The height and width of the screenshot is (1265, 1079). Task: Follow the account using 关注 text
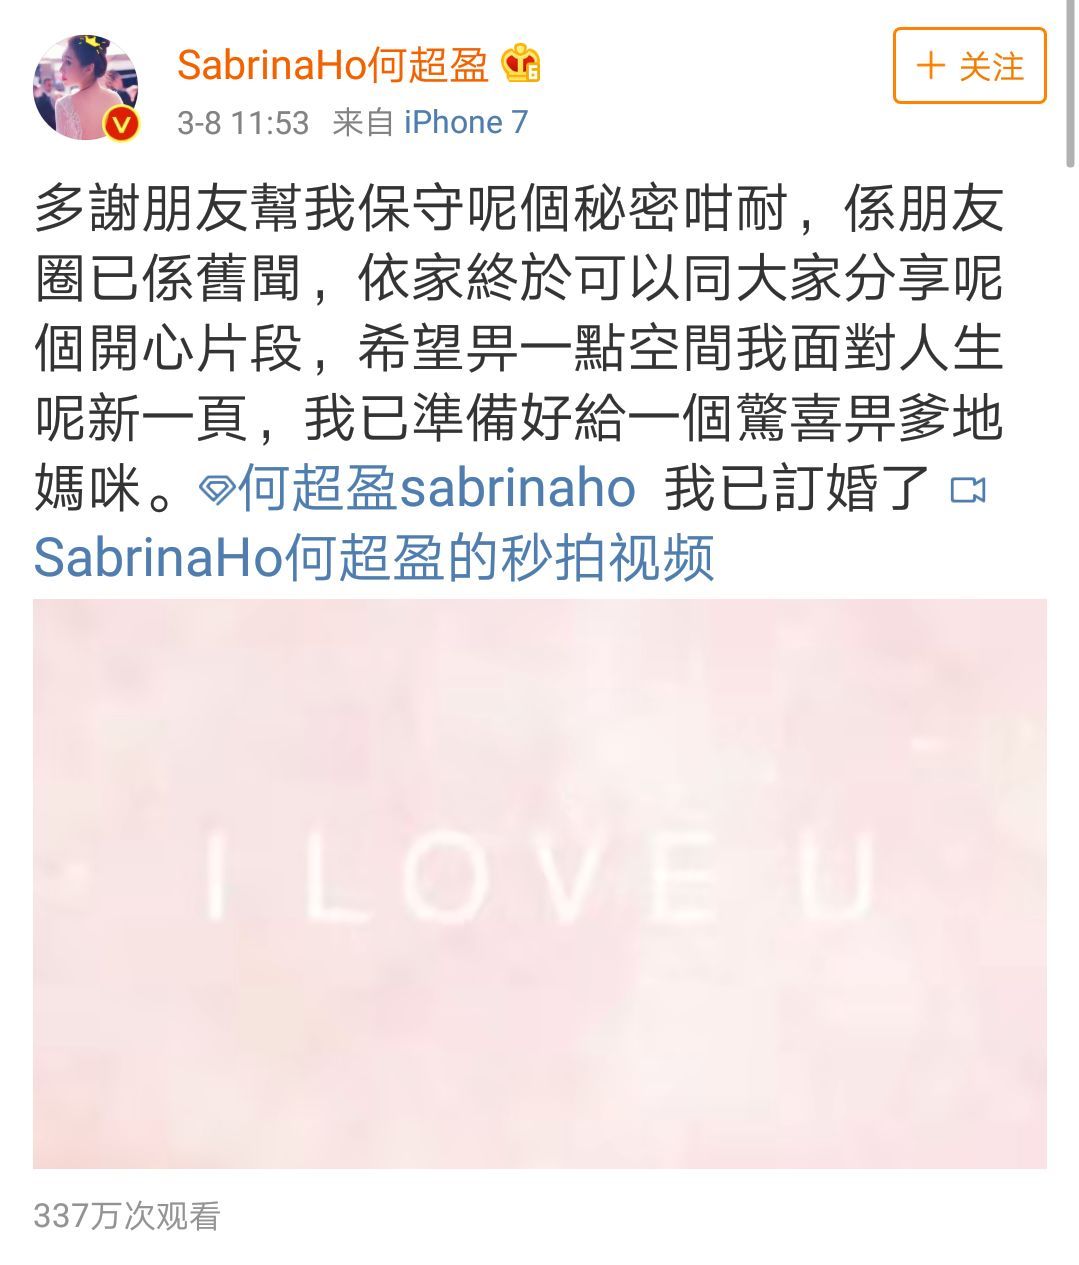coord(991,67)
